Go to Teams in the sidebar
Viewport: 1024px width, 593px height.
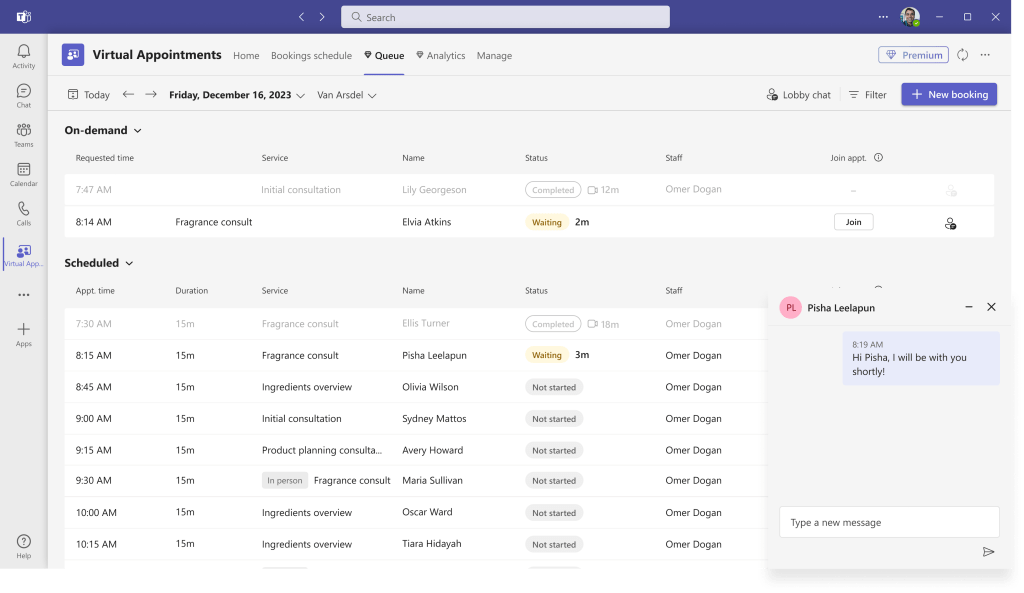point(23,135)
